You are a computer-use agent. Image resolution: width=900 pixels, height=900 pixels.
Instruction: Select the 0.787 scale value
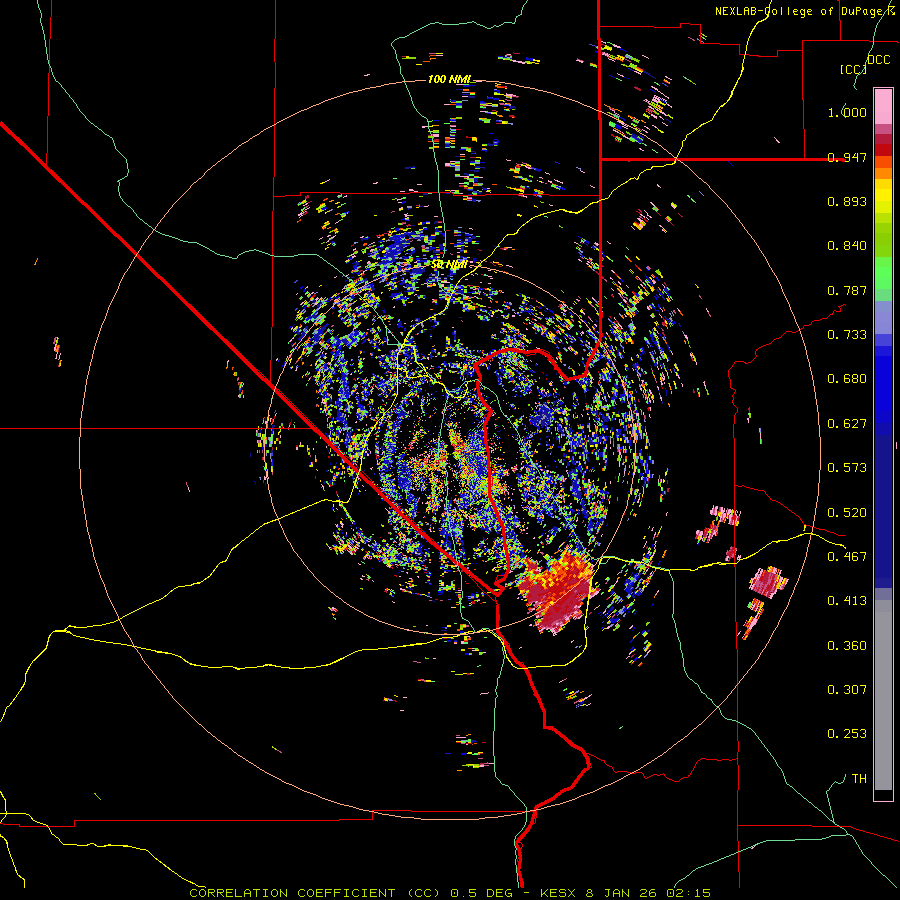pyautogui.click(x=847, y=290)
